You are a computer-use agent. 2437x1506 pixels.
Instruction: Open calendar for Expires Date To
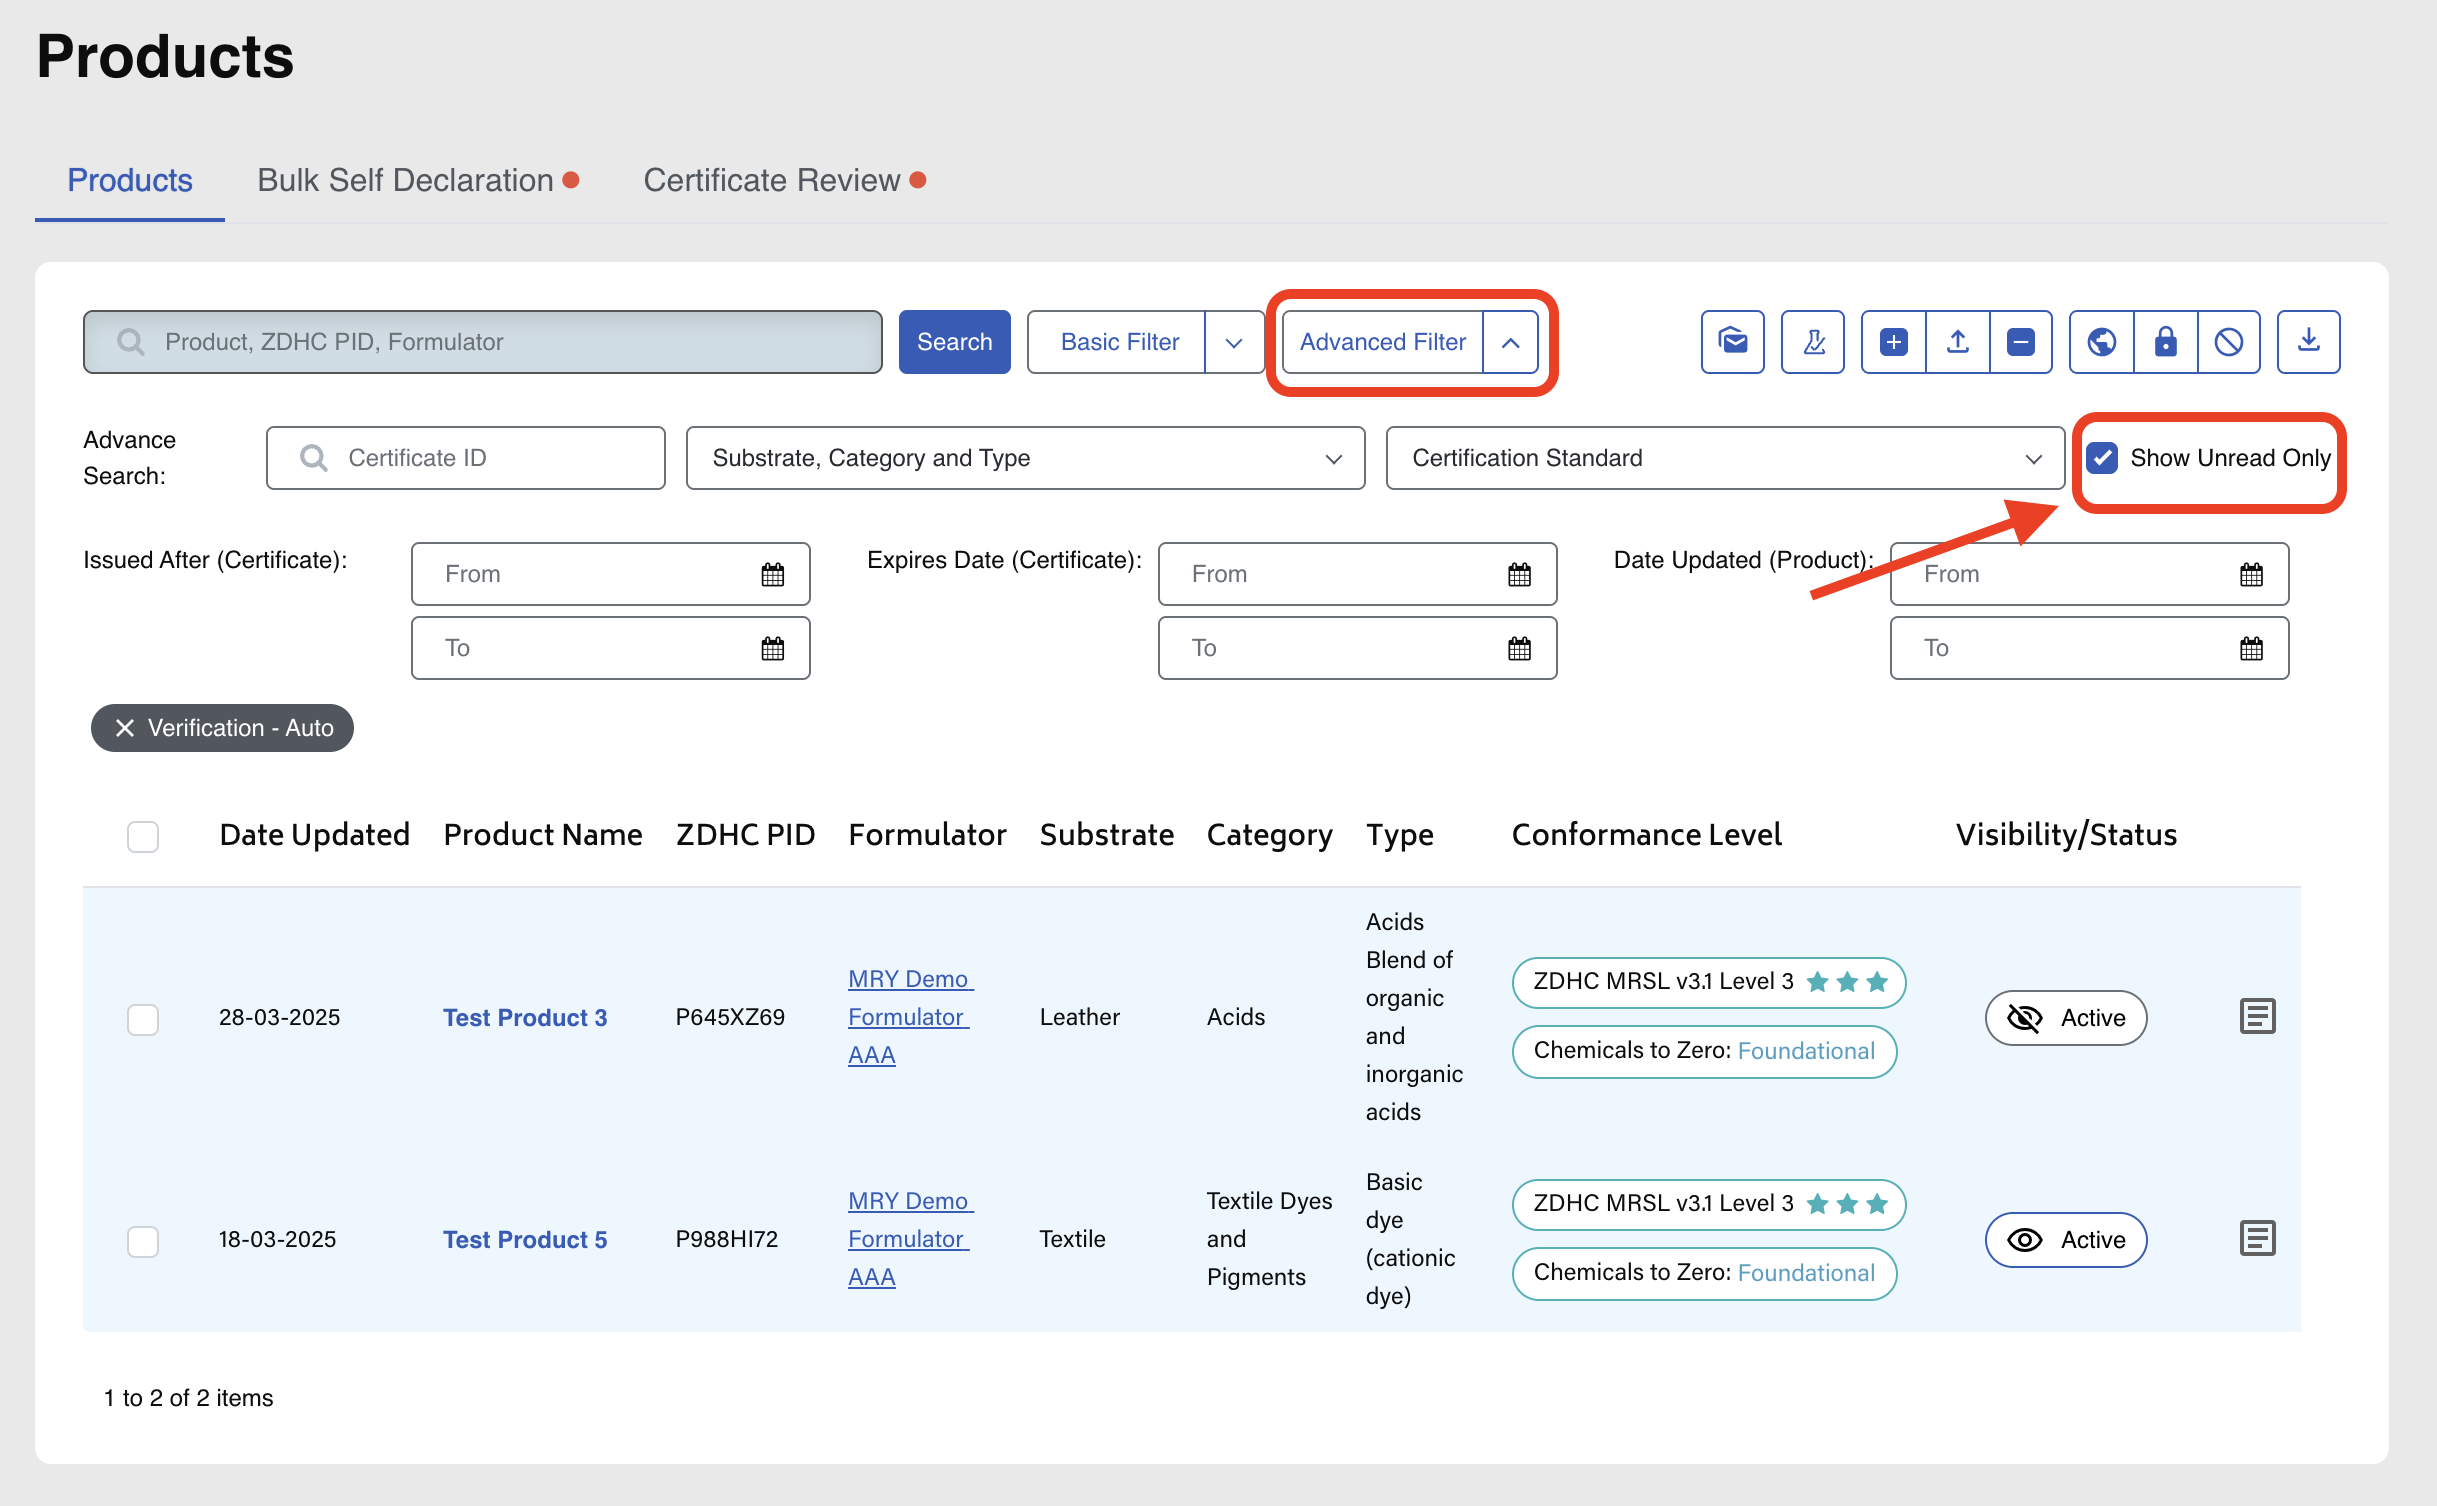click(1519, 648)
